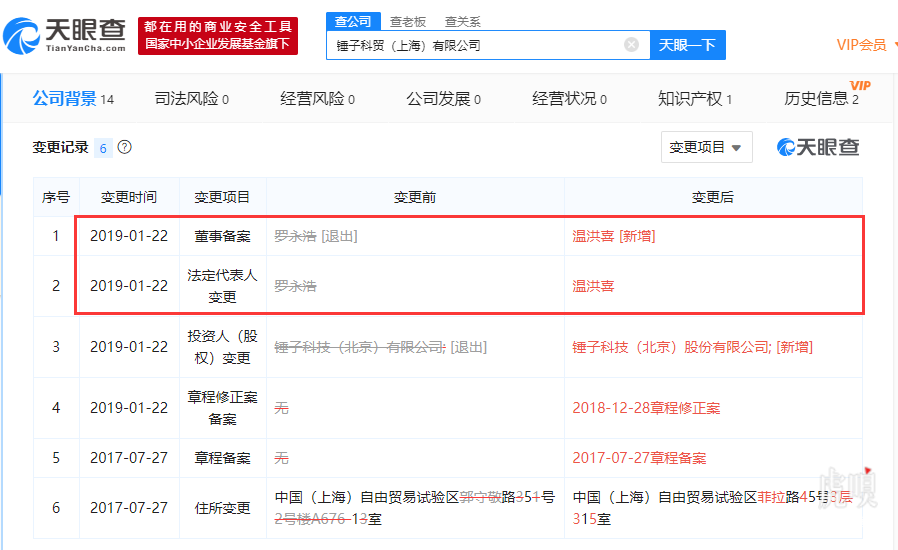Click the 住所变更 cell in row 6
898x550 pixels.
coord(222,508)
